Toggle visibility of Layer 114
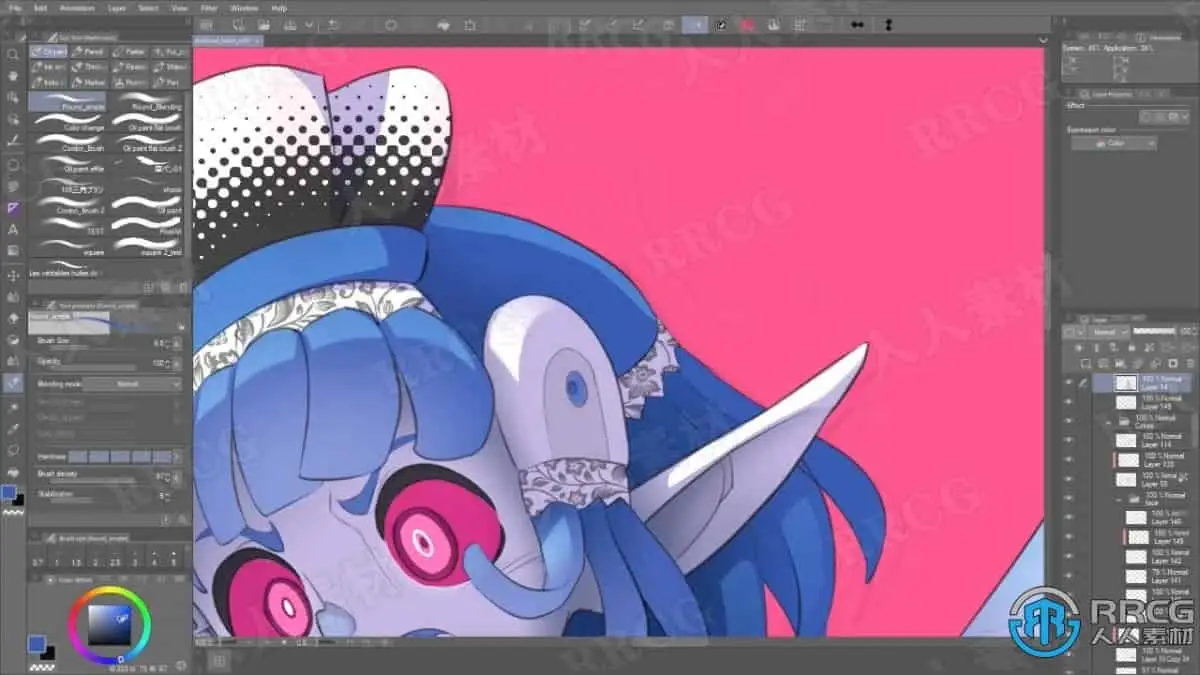The width and height of the screenshot is (1200, 675). (x=1068, y=440)
